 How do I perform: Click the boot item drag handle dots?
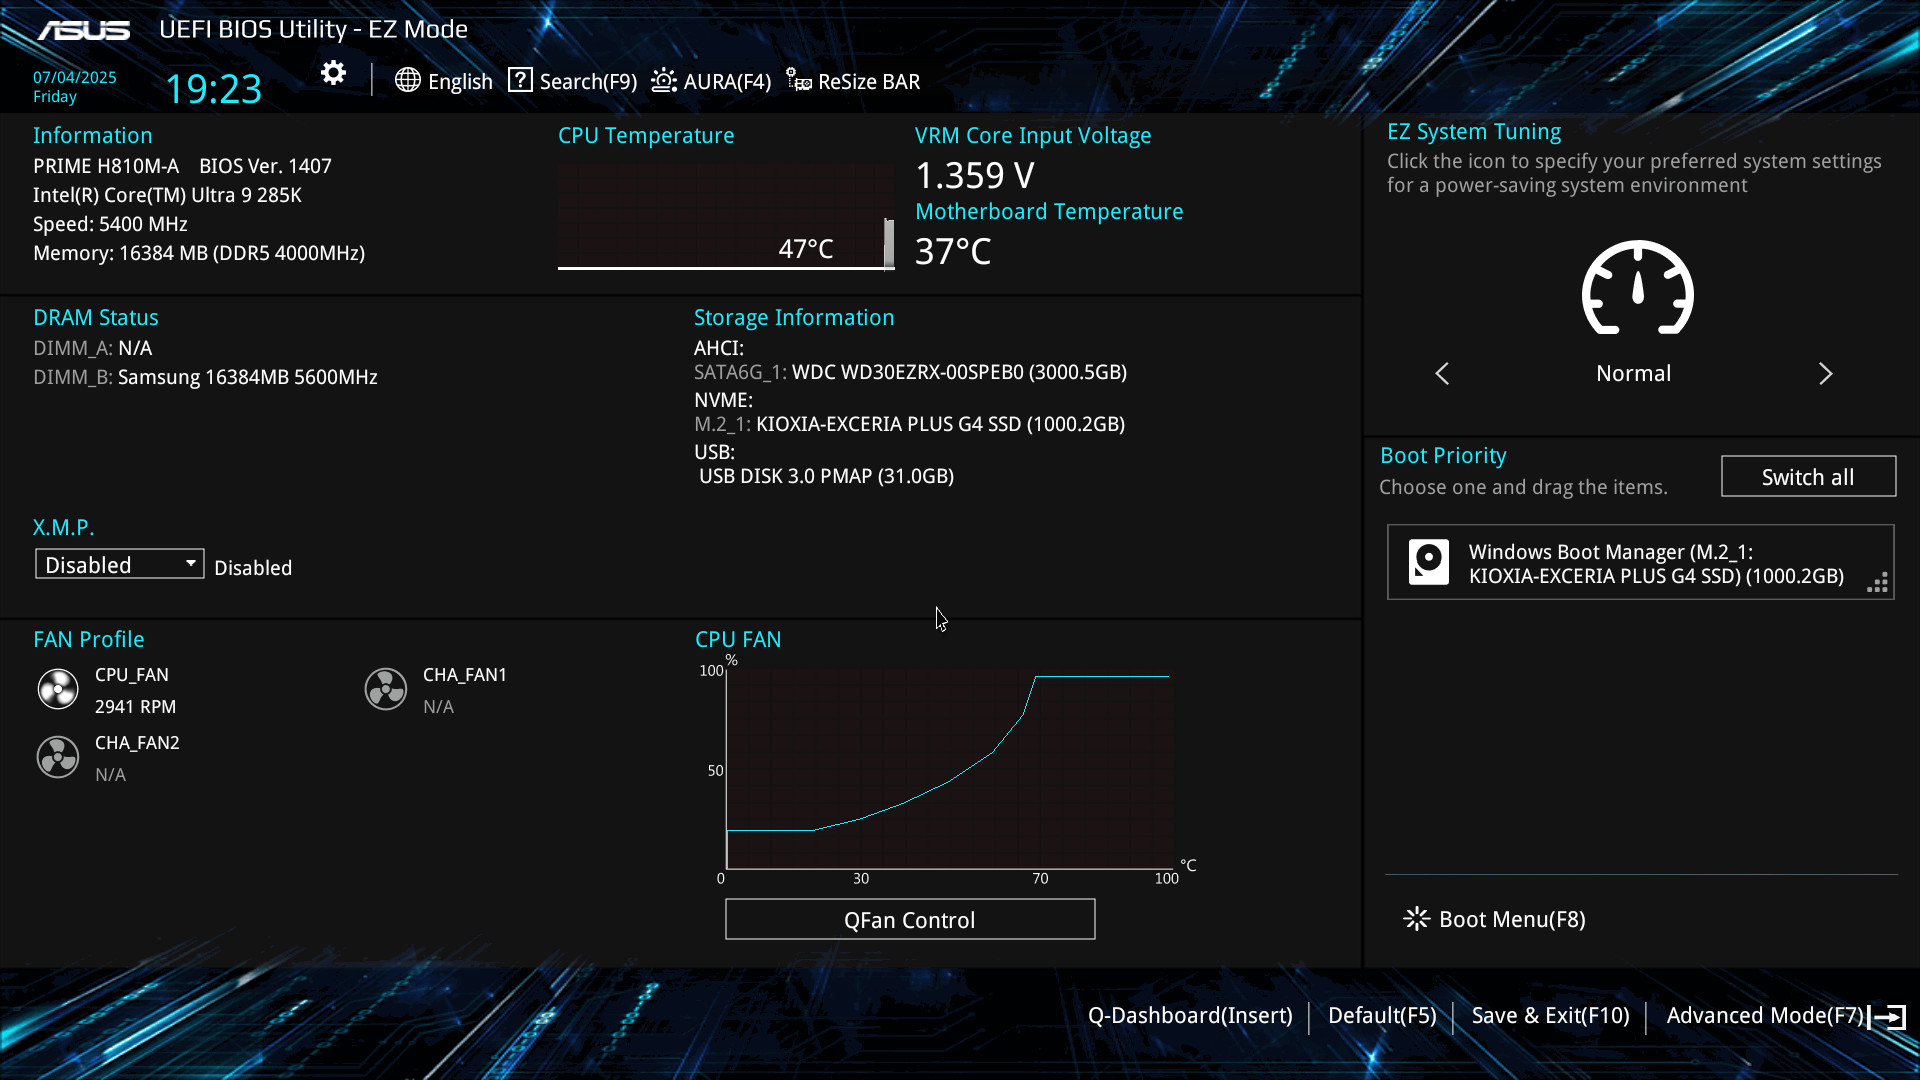(x=1878, y=583)
